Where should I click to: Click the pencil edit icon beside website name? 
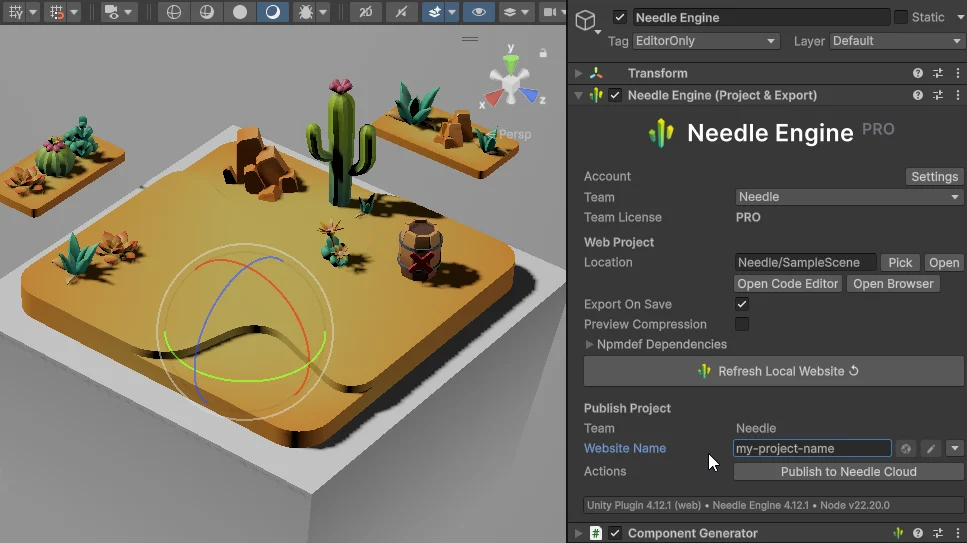(x=931, y=449)
